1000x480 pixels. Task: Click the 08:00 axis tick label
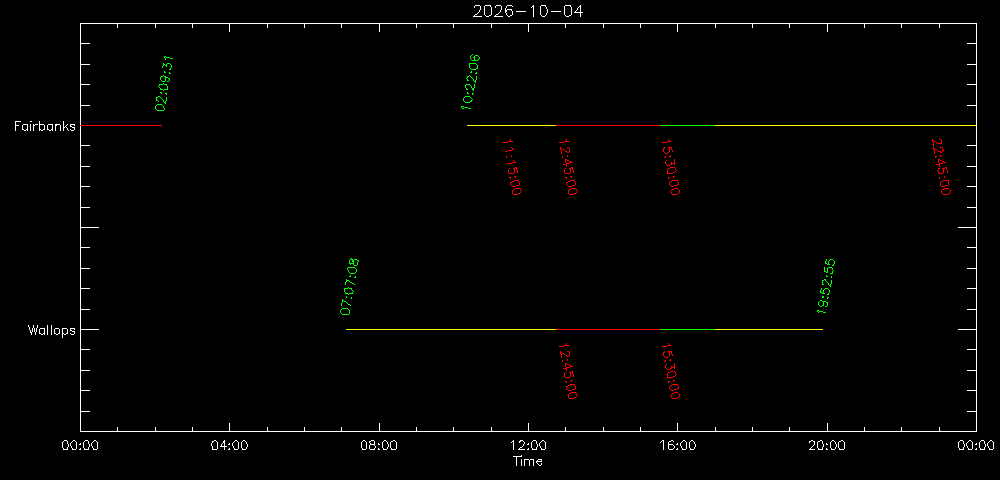coord(379,446)
